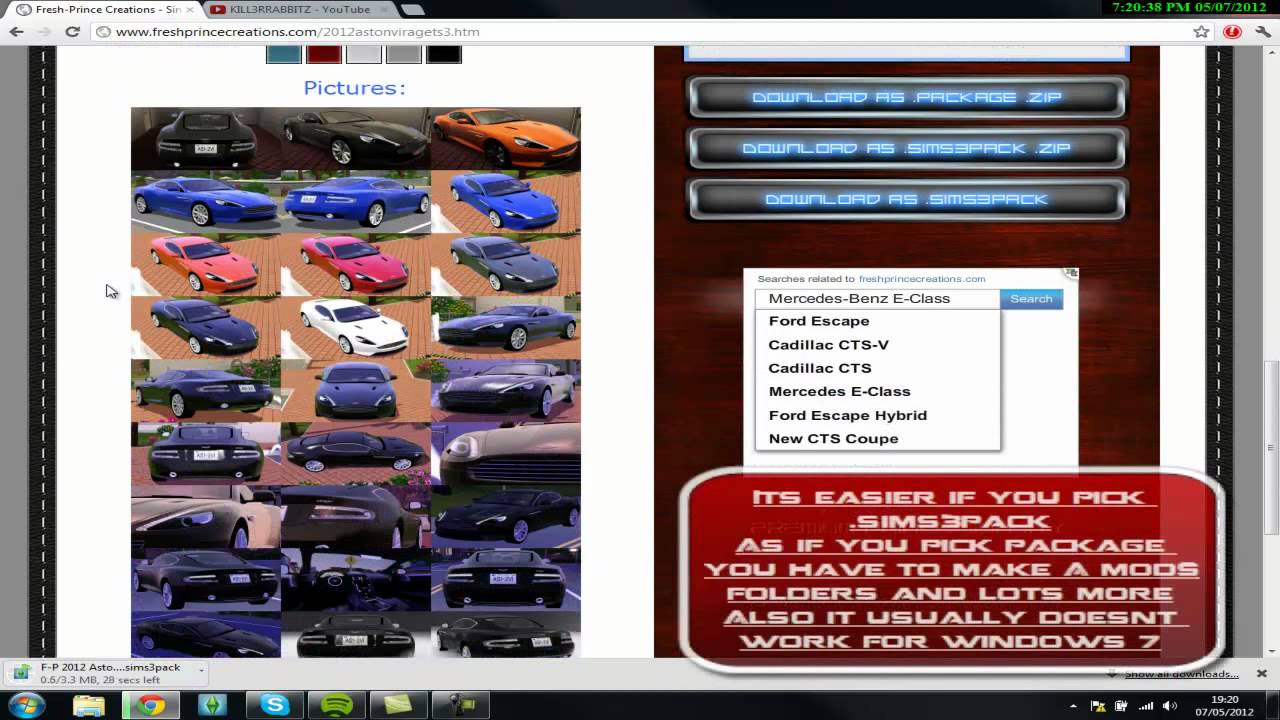
Task: Open Skype from the taskbar
Action: click(x=275, y=706)
